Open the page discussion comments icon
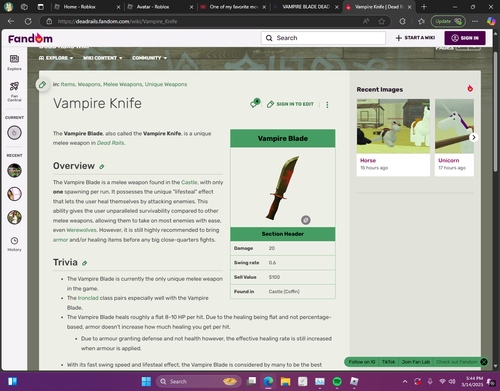 tap(255, 103)
